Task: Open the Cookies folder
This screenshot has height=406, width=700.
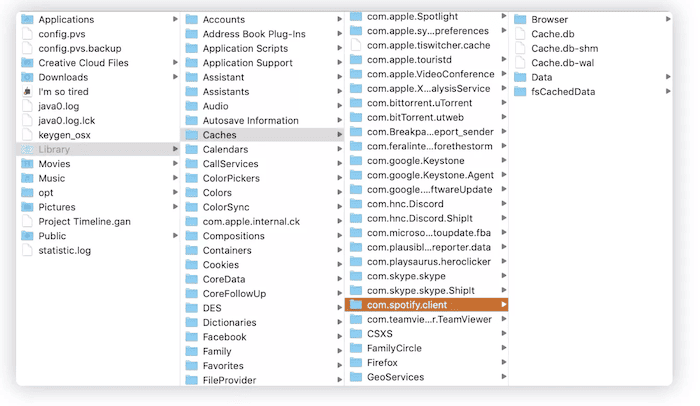Action: [220, 265]
